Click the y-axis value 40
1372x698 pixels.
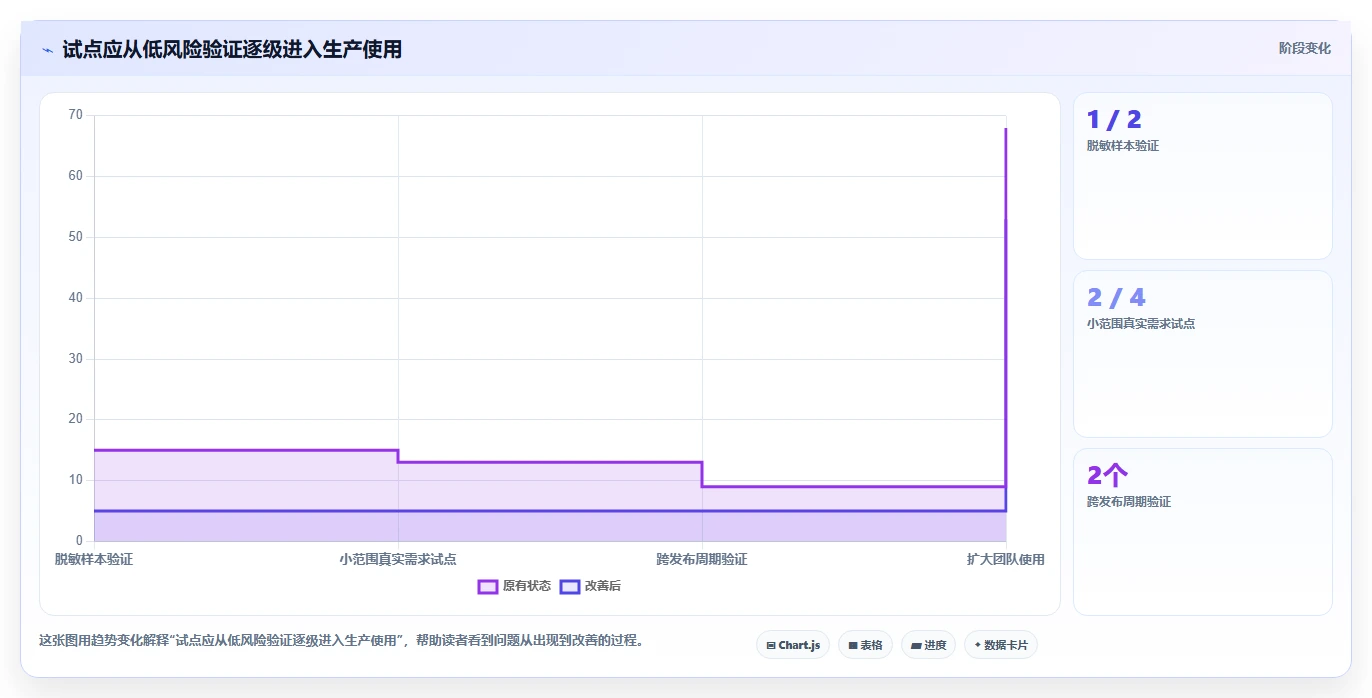tap(76, 298)
